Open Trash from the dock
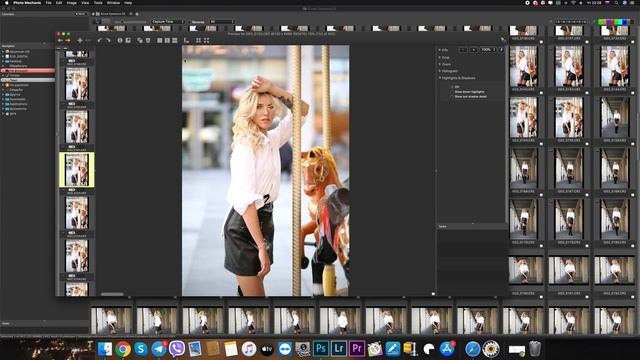The image size is (640, 360). pos(535,349)
